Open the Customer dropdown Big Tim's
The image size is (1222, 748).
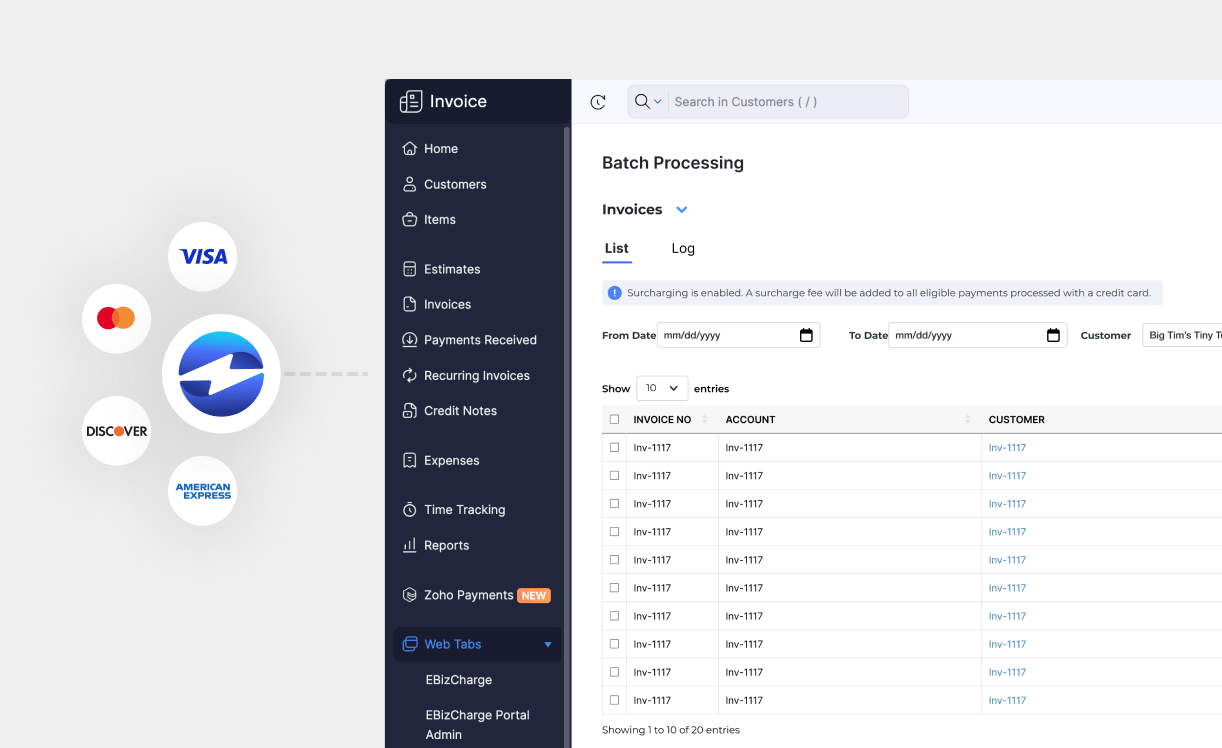coord(1182,335)
